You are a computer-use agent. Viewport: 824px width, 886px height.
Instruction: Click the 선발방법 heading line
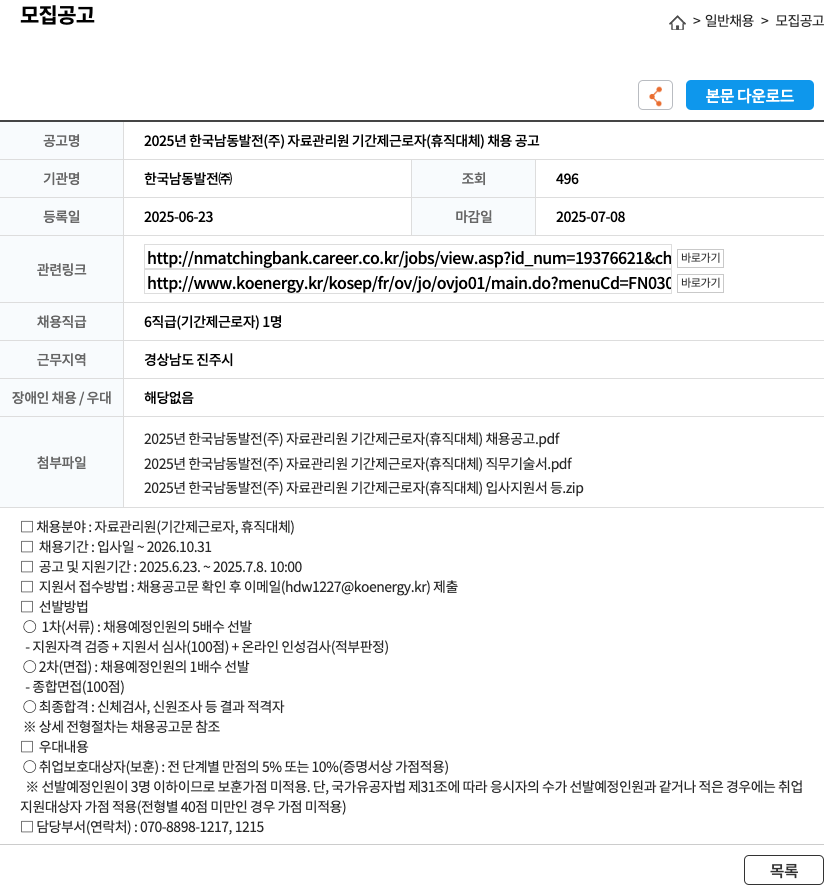tap(54, 607)
